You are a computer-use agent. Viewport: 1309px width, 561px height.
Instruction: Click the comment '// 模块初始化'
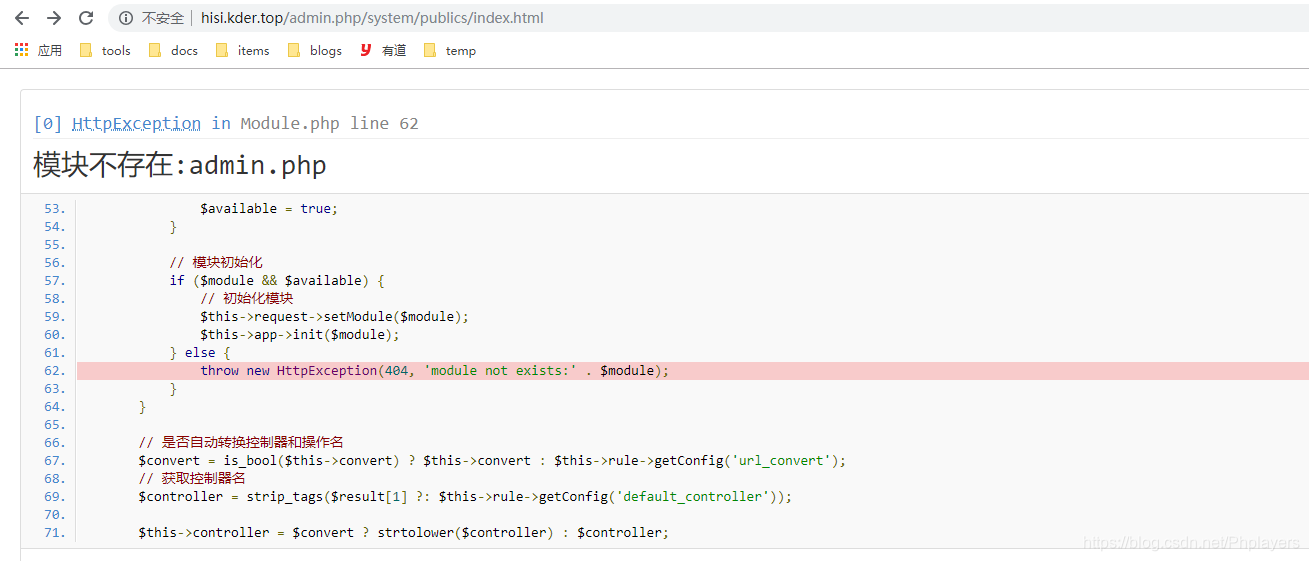pos(216,262)
